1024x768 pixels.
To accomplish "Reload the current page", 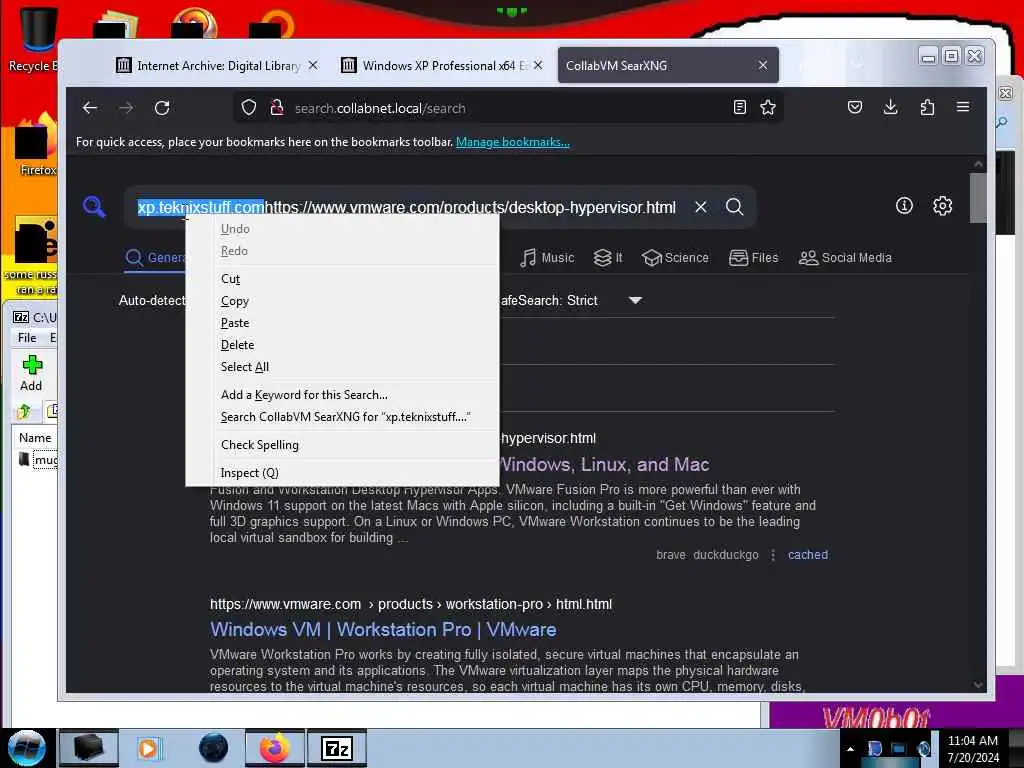I will click(162, 108).
